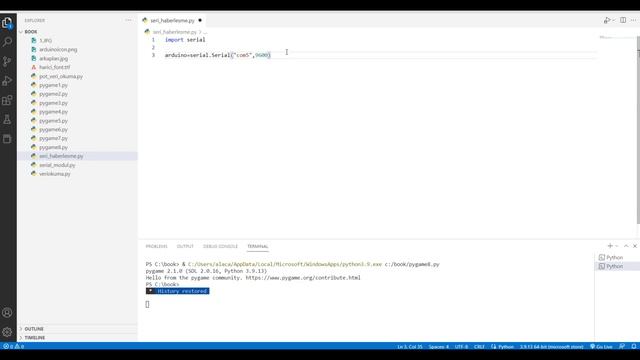Image resolution: width=640 pixels, height=360 pixels.
Task: Open the Manage gear menu
Action: click(7, 332)
